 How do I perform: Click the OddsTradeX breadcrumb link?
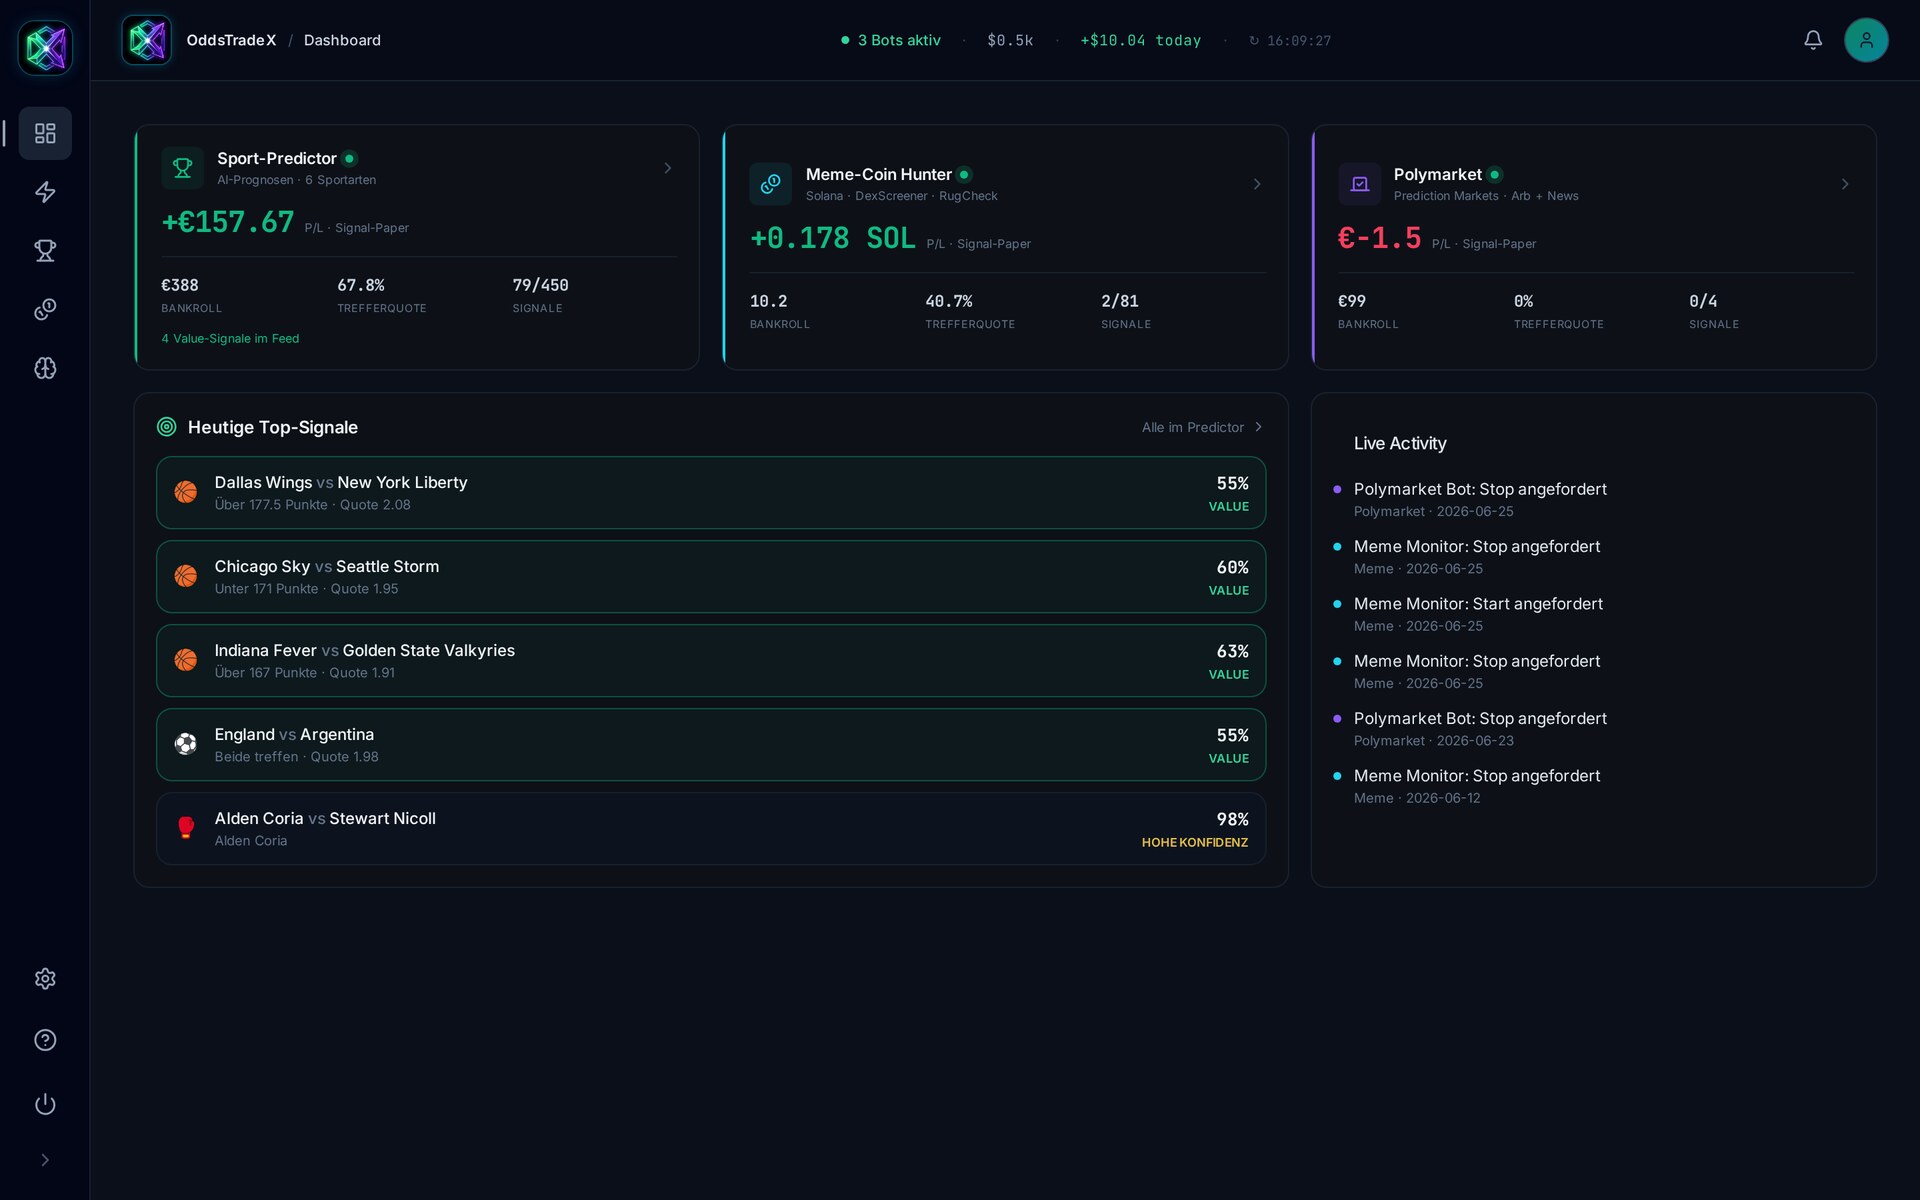click(231, 40)
